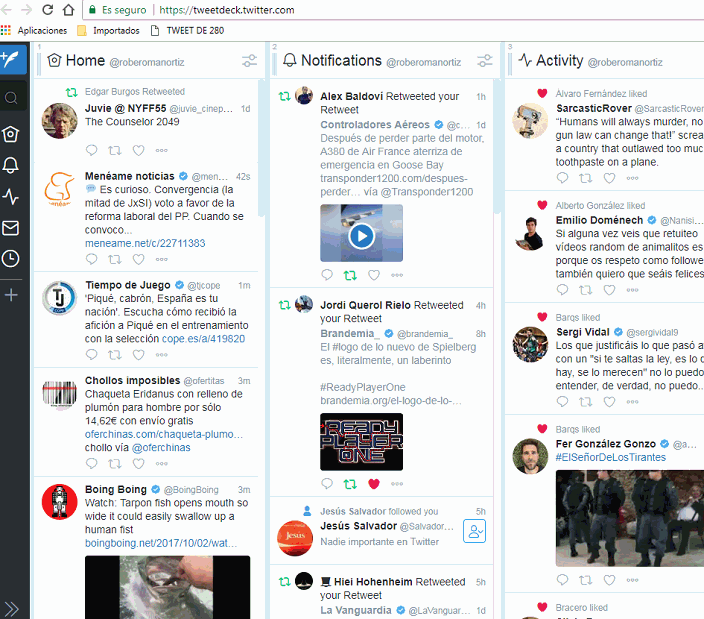This screenshot has width=704, height=619.
Task: Open more options on Chollos imposibles tweet
Action: (x=162, y=464)
